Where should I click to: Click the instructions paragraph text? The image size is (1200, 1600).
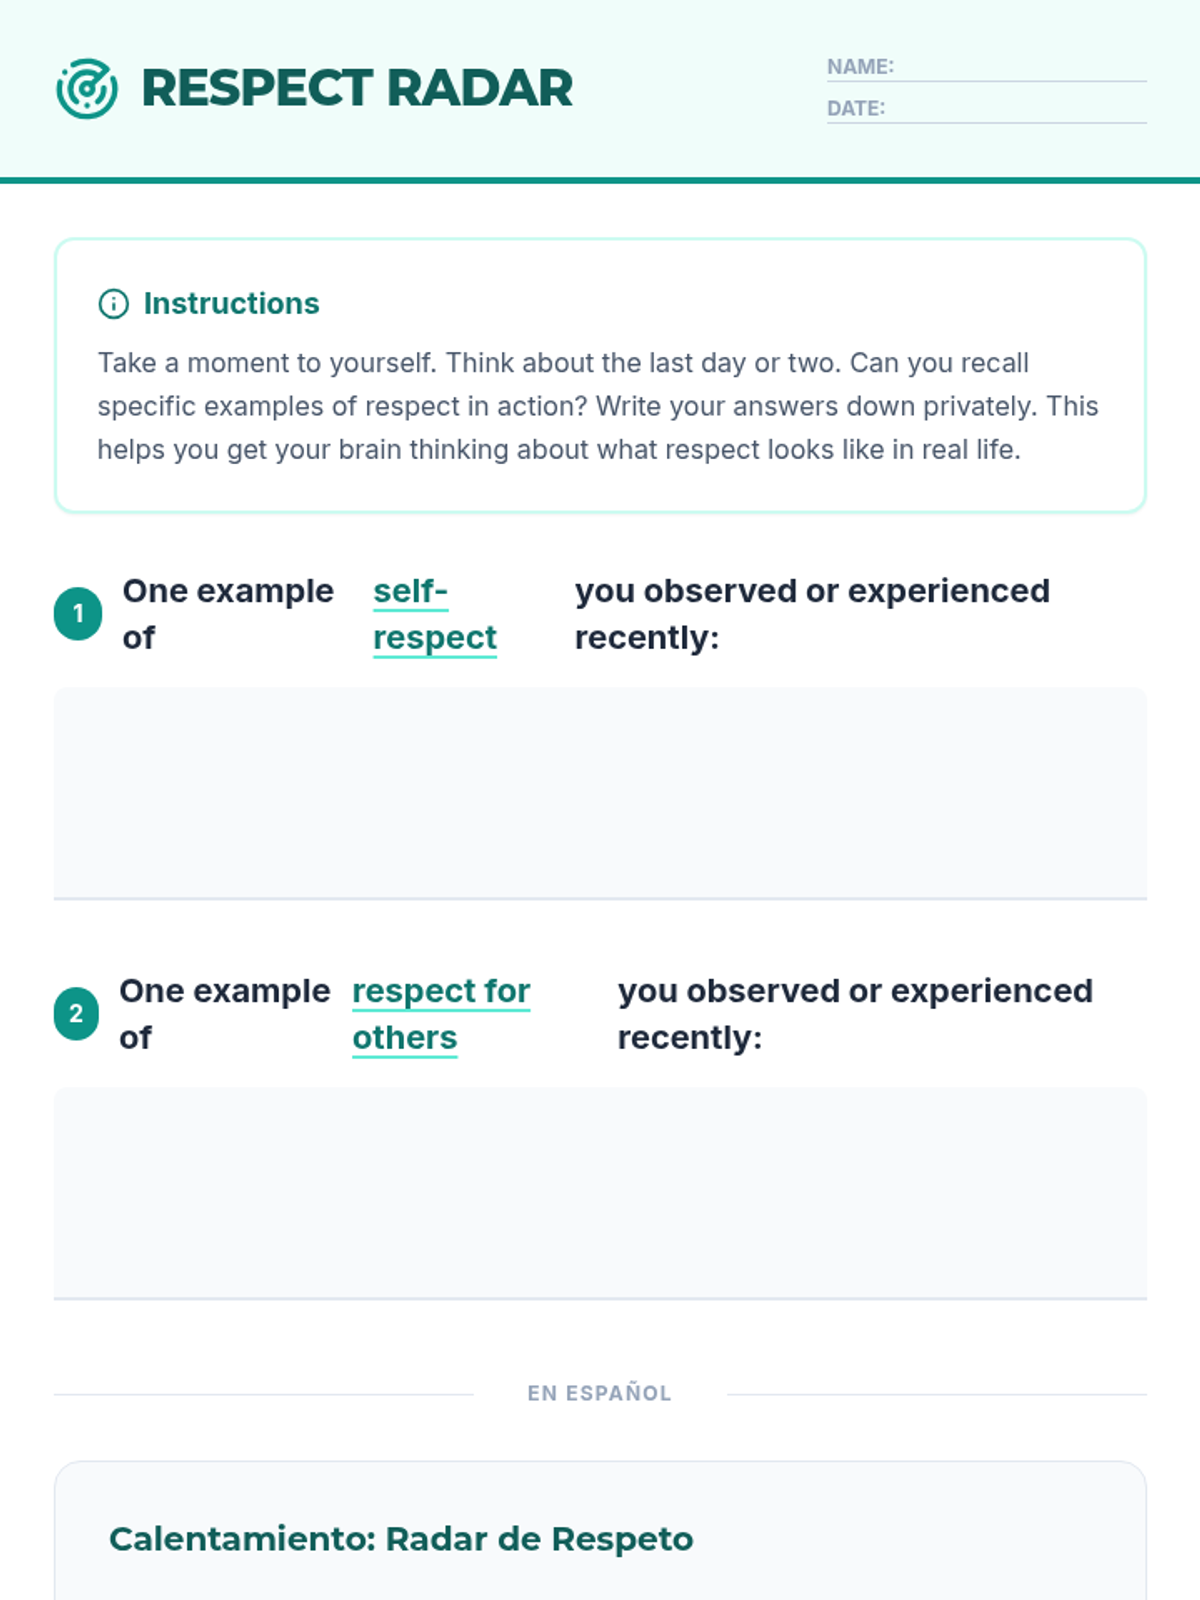click(598, 406)
